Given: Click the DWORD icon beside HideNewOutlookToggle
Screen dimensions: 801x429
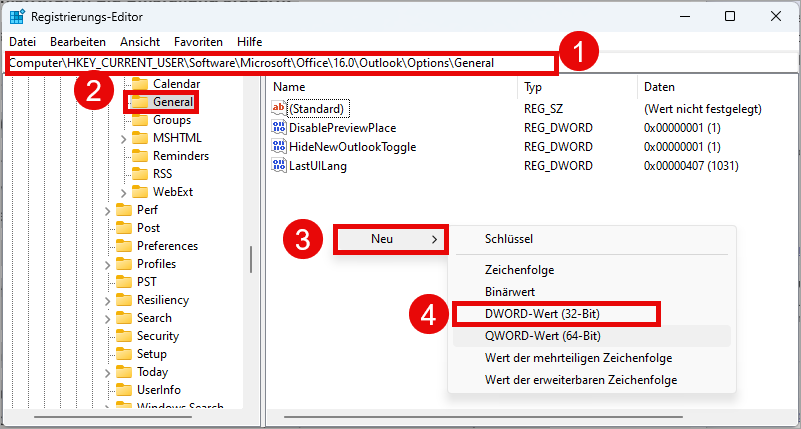Looking at the screenshot, I should [x=279, y=147].
